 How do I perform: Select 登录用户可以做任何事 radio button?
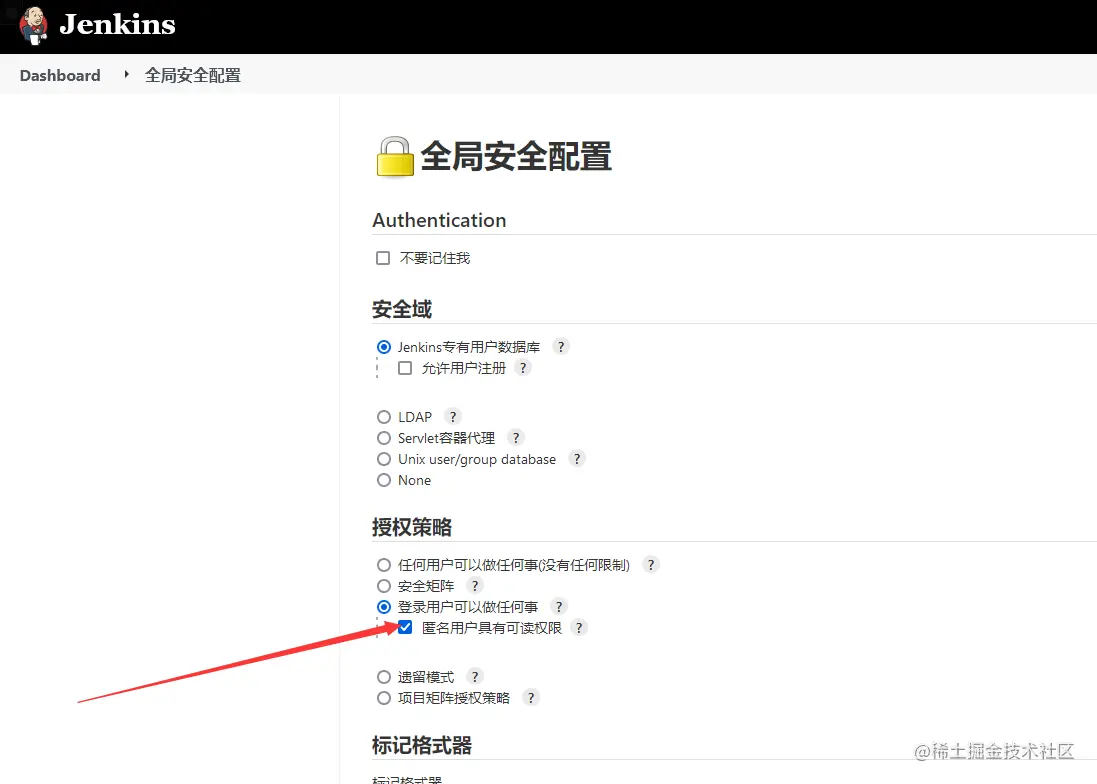[383, 606]
